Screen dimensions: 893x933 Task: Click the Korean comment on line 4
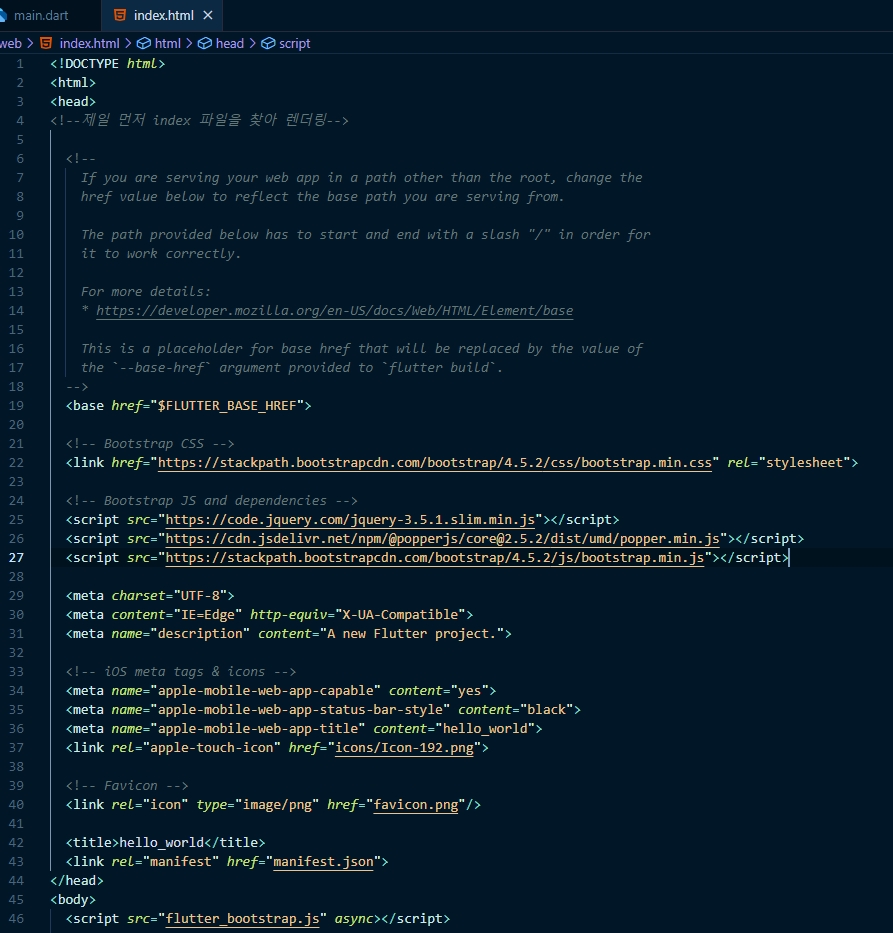tap(199, 121)
